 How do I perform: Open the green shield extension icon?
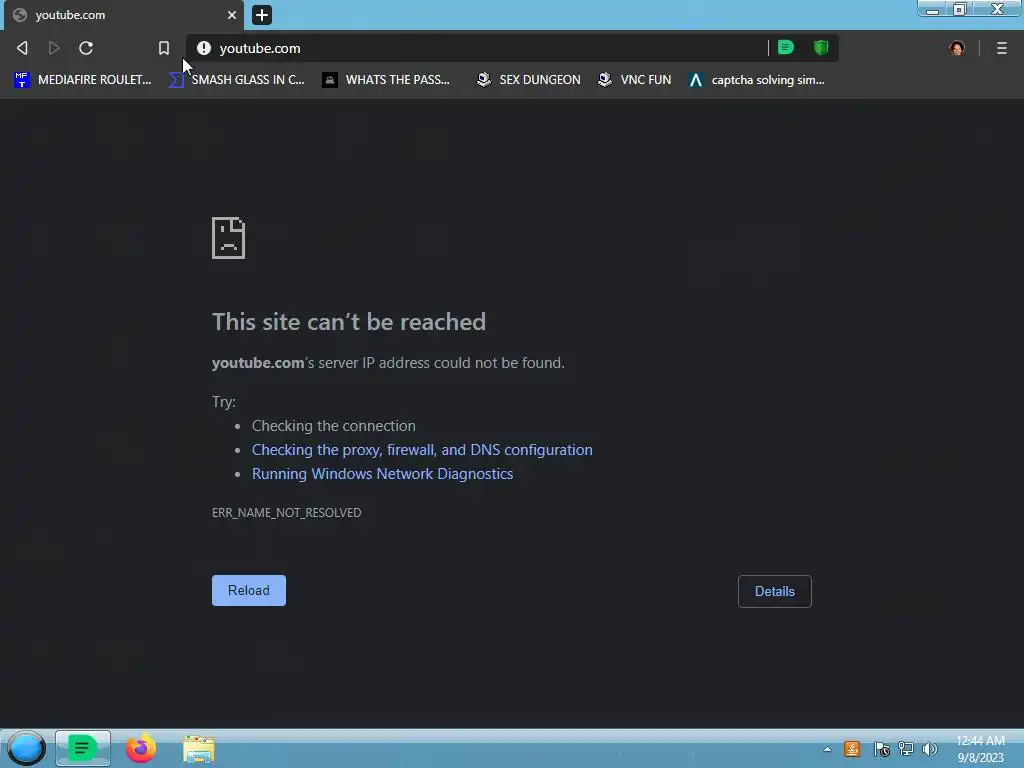pyautogui.click(x=821, y=47)
